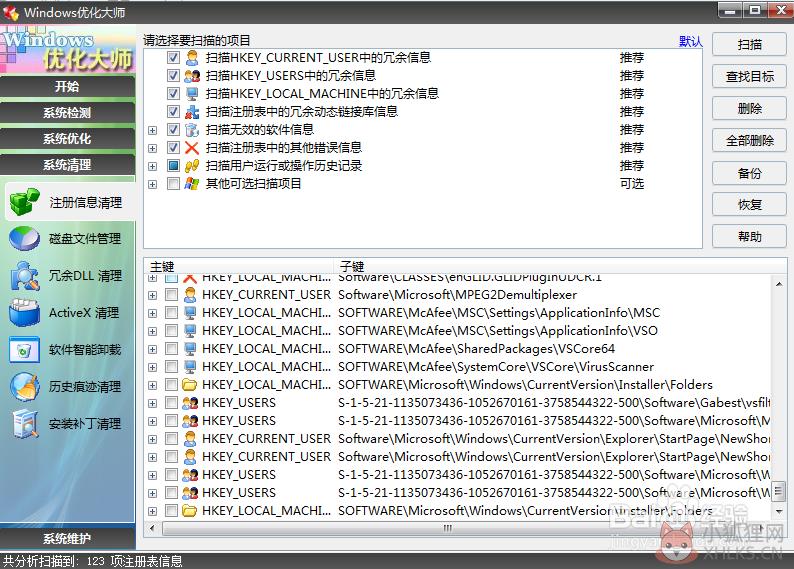Click users icon of 扫描HKEY_USERS中的冗余信息 row

(x=191, y=76)
